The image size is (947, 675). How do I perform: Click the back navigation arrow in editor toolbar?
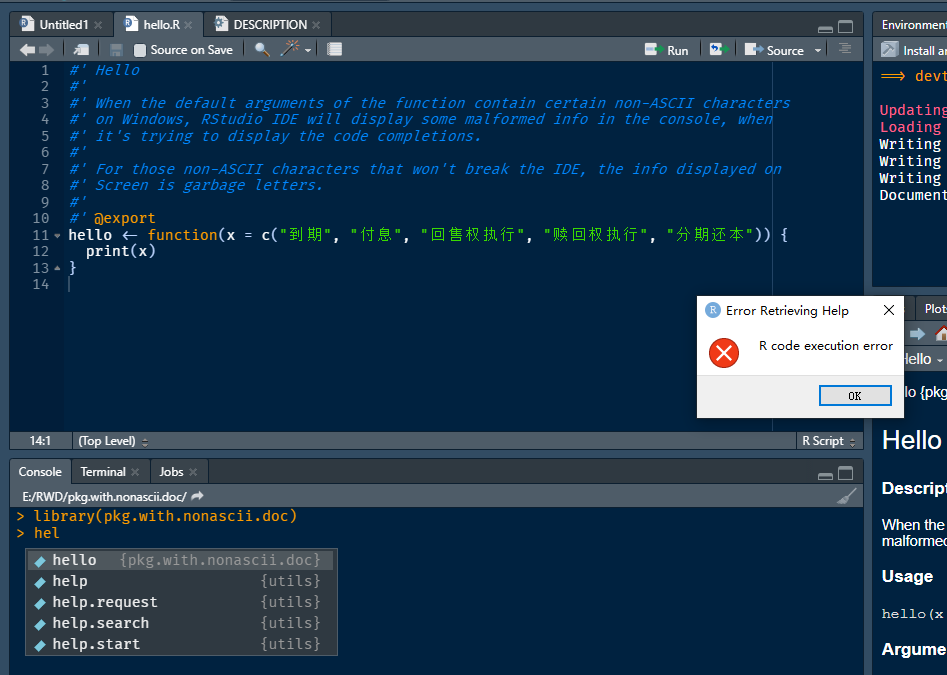(27, 48)
